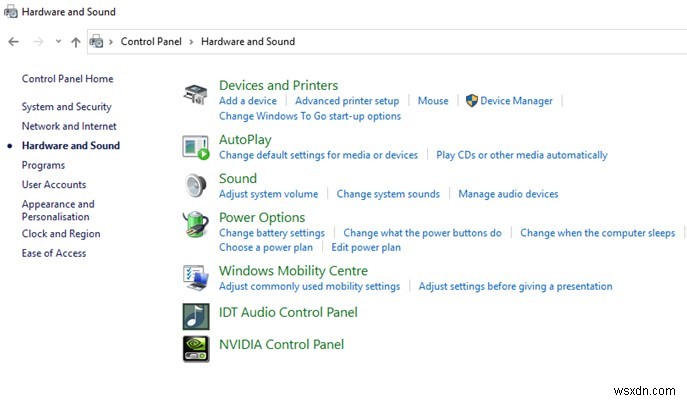This screenshot has height=401, width=687.
Task: Click the Sound speaker icon
Action: [196, 185]
